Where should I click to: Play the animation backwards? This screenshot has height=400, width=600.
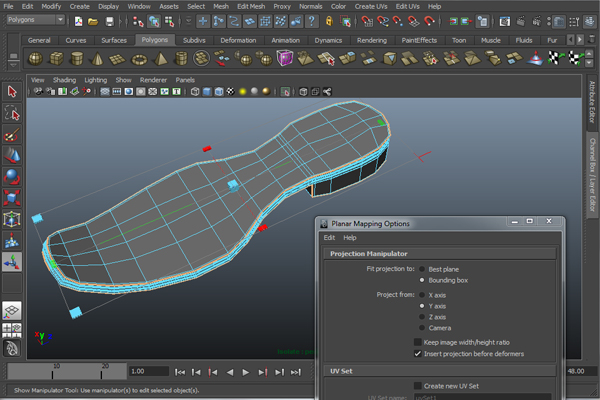(230, 372)
